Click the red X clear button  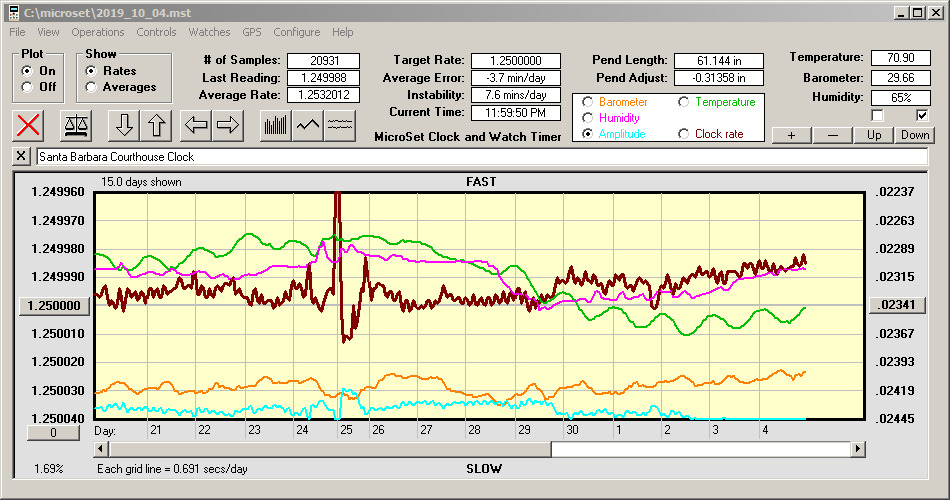point(30,125)
